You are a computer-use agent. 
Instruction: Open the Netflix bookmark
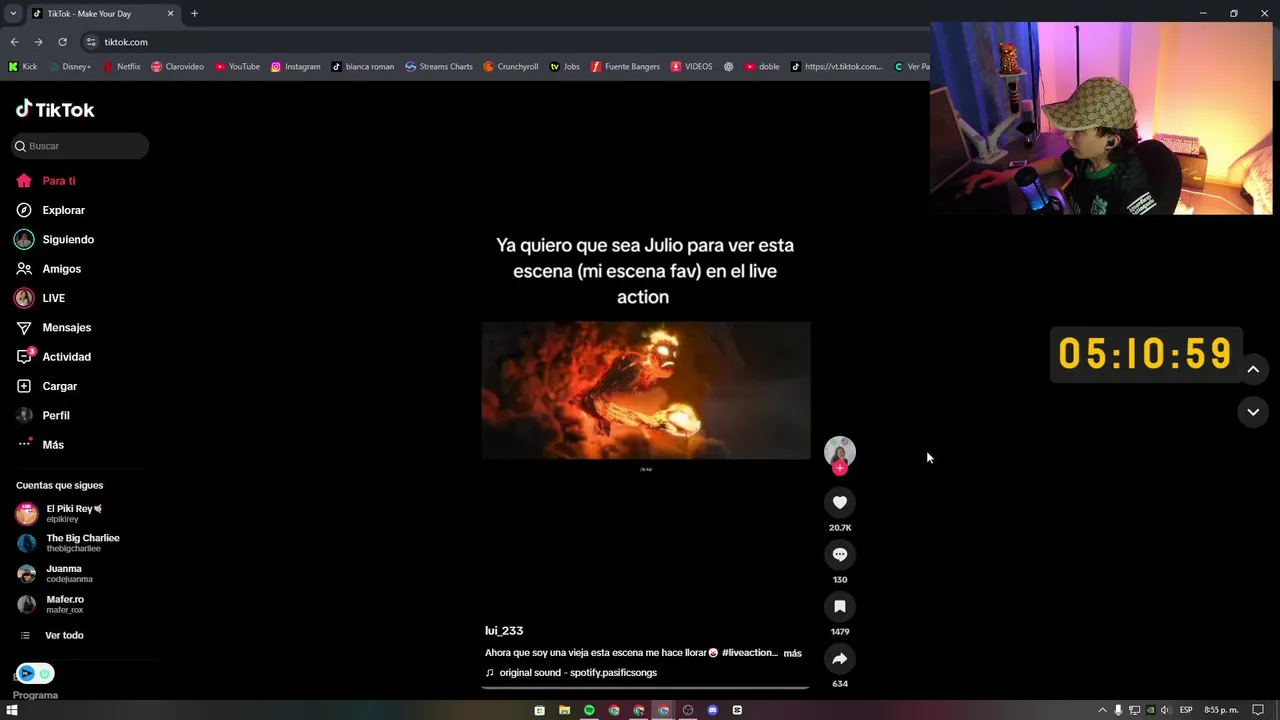[122, 67]
